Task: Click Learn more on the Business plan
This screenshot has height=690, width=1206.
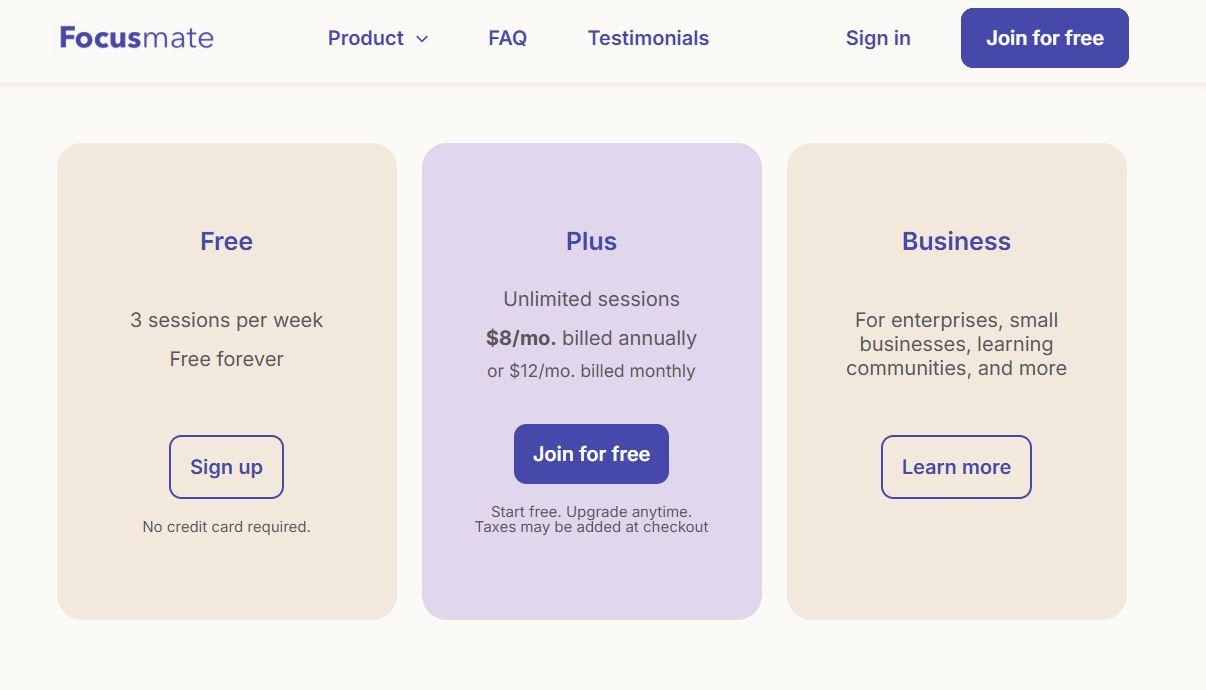Action: point(955,467)
